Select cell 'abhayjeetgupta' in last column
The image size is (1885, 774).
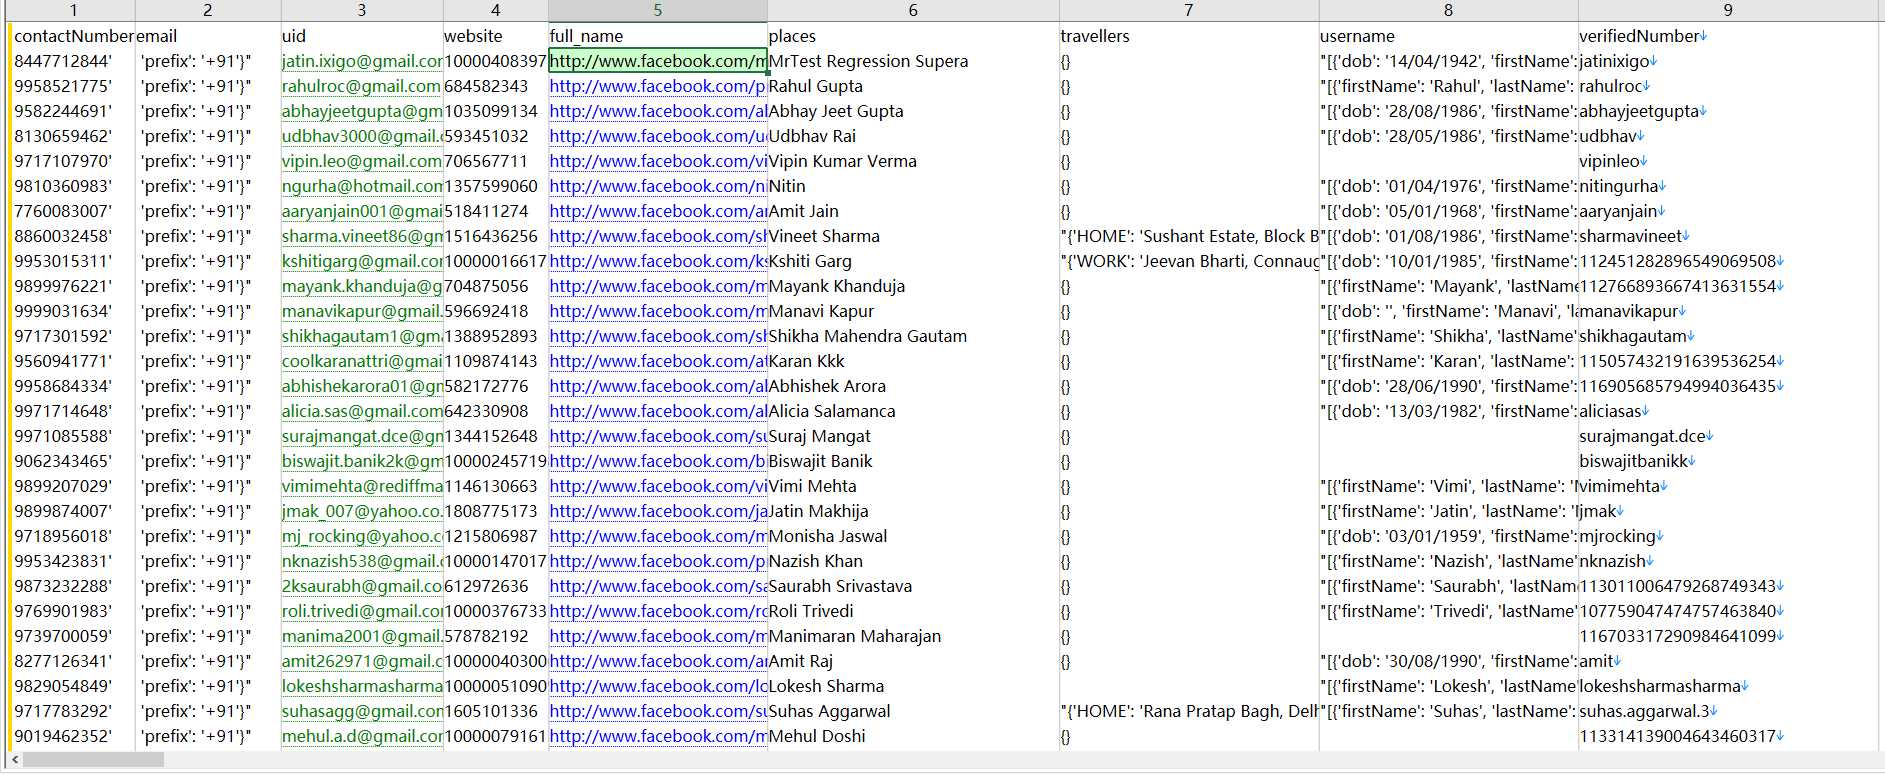point(1728,111)
